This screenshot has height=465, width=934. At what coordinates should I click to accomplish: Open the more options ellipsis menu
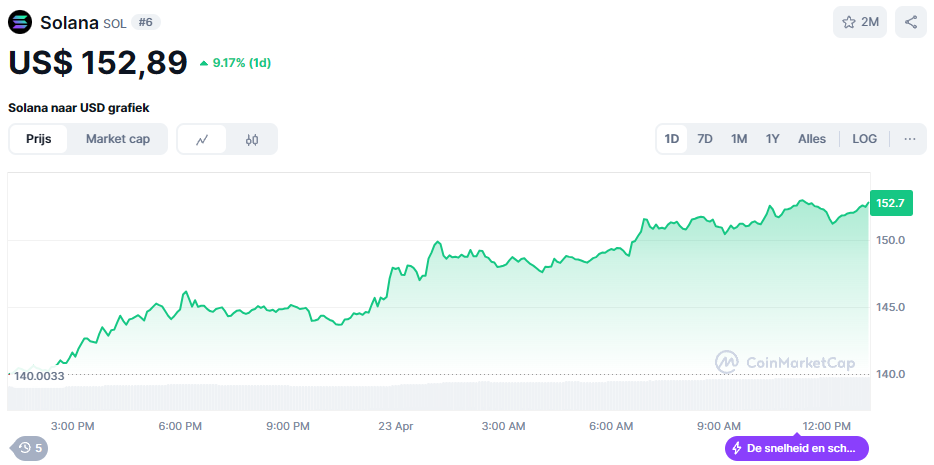(x=910, y=139)
